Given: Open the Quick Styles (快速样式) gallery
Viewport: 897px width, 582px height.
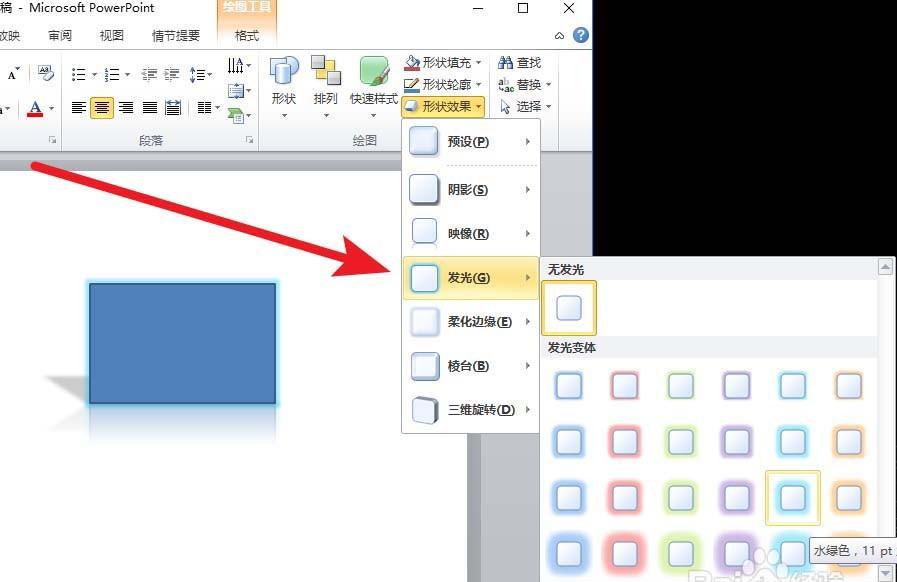Looking at the screenshot, I should click(372, 82).
